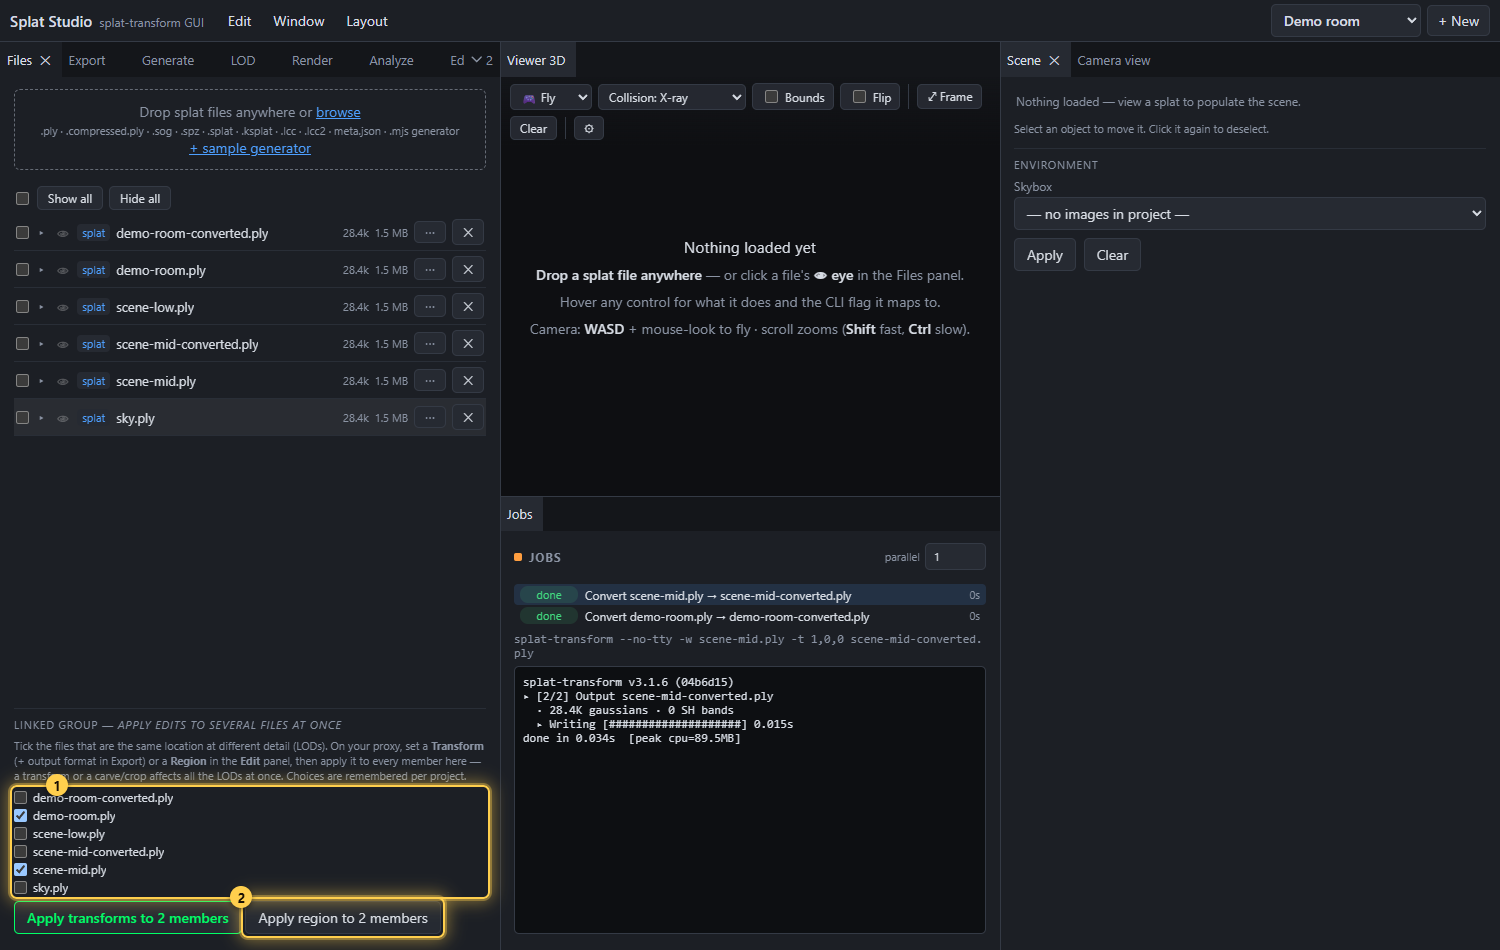The width and height of the screenshot is (1500, 950).
Task: Apply transforms to 2 members
Action: click(x=128, y=918)
